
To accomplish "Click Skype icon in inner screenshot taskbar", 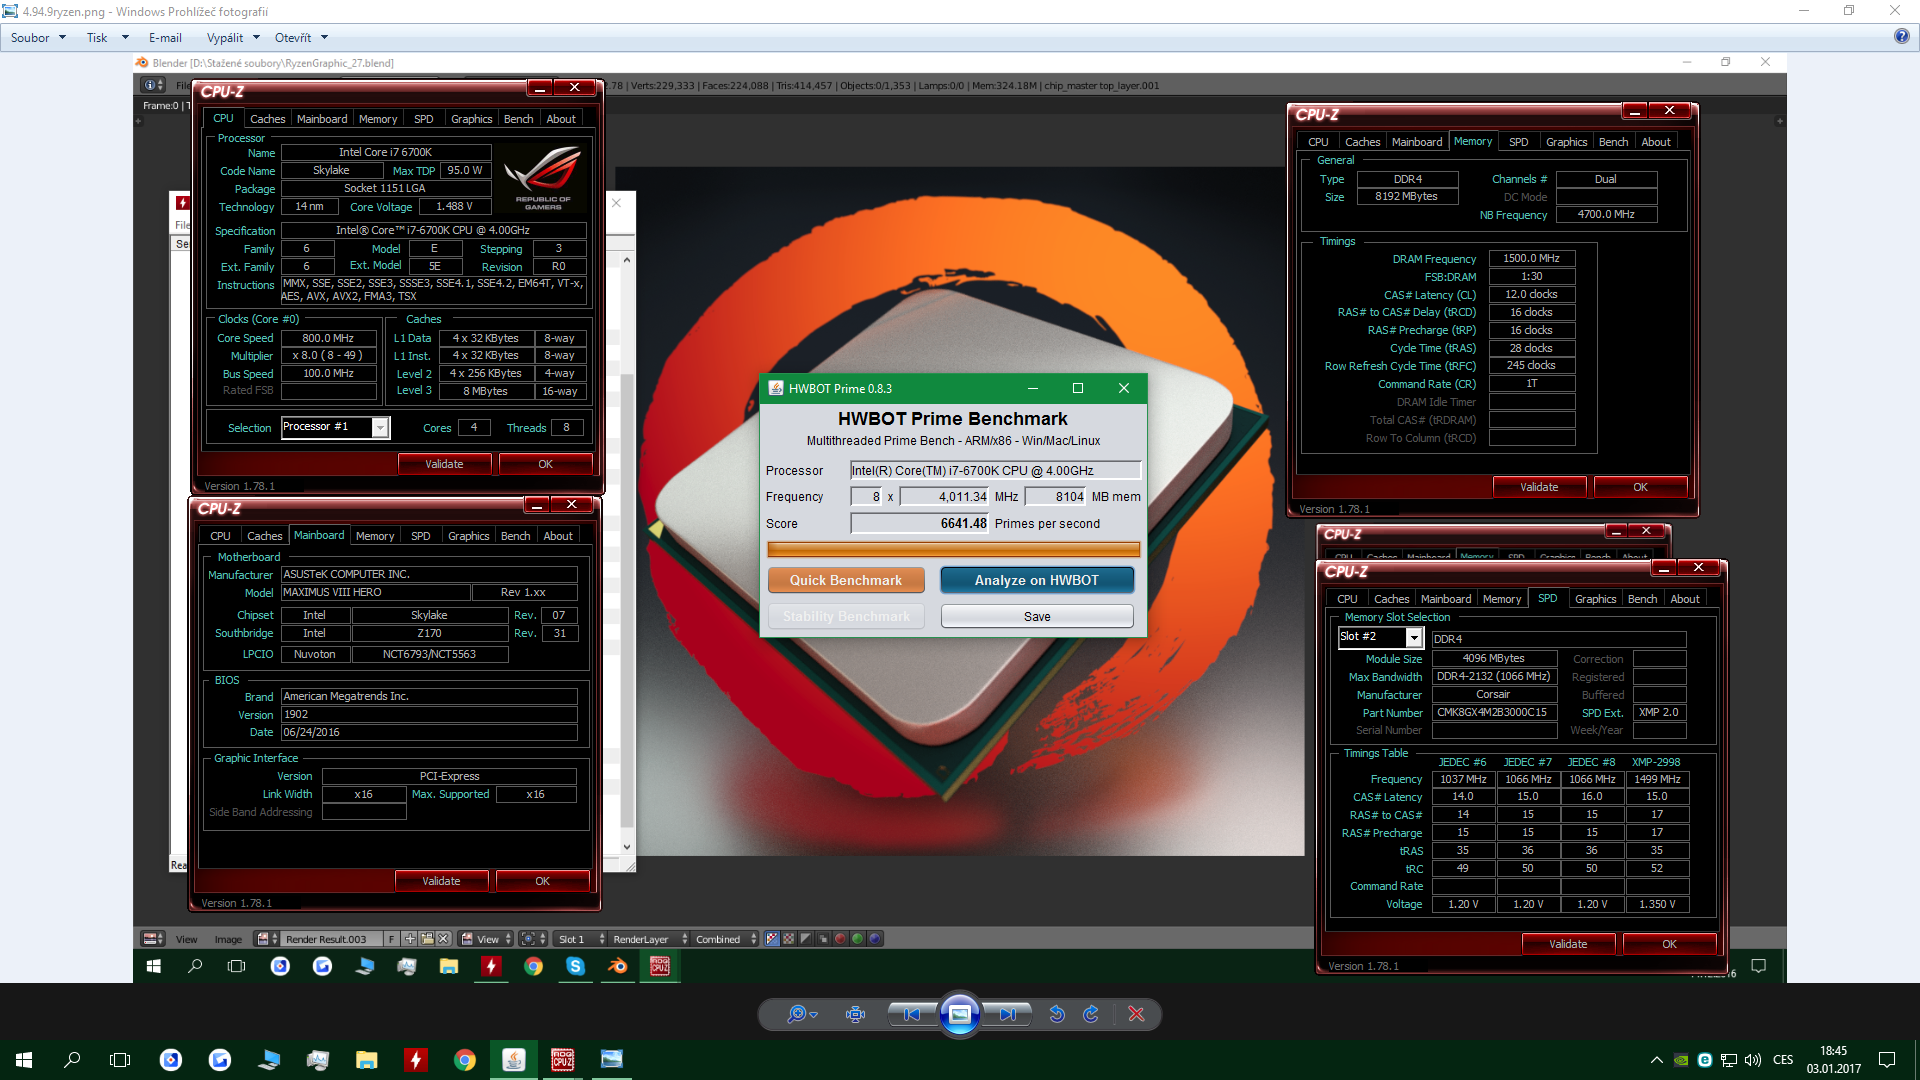I will (575, 966).
